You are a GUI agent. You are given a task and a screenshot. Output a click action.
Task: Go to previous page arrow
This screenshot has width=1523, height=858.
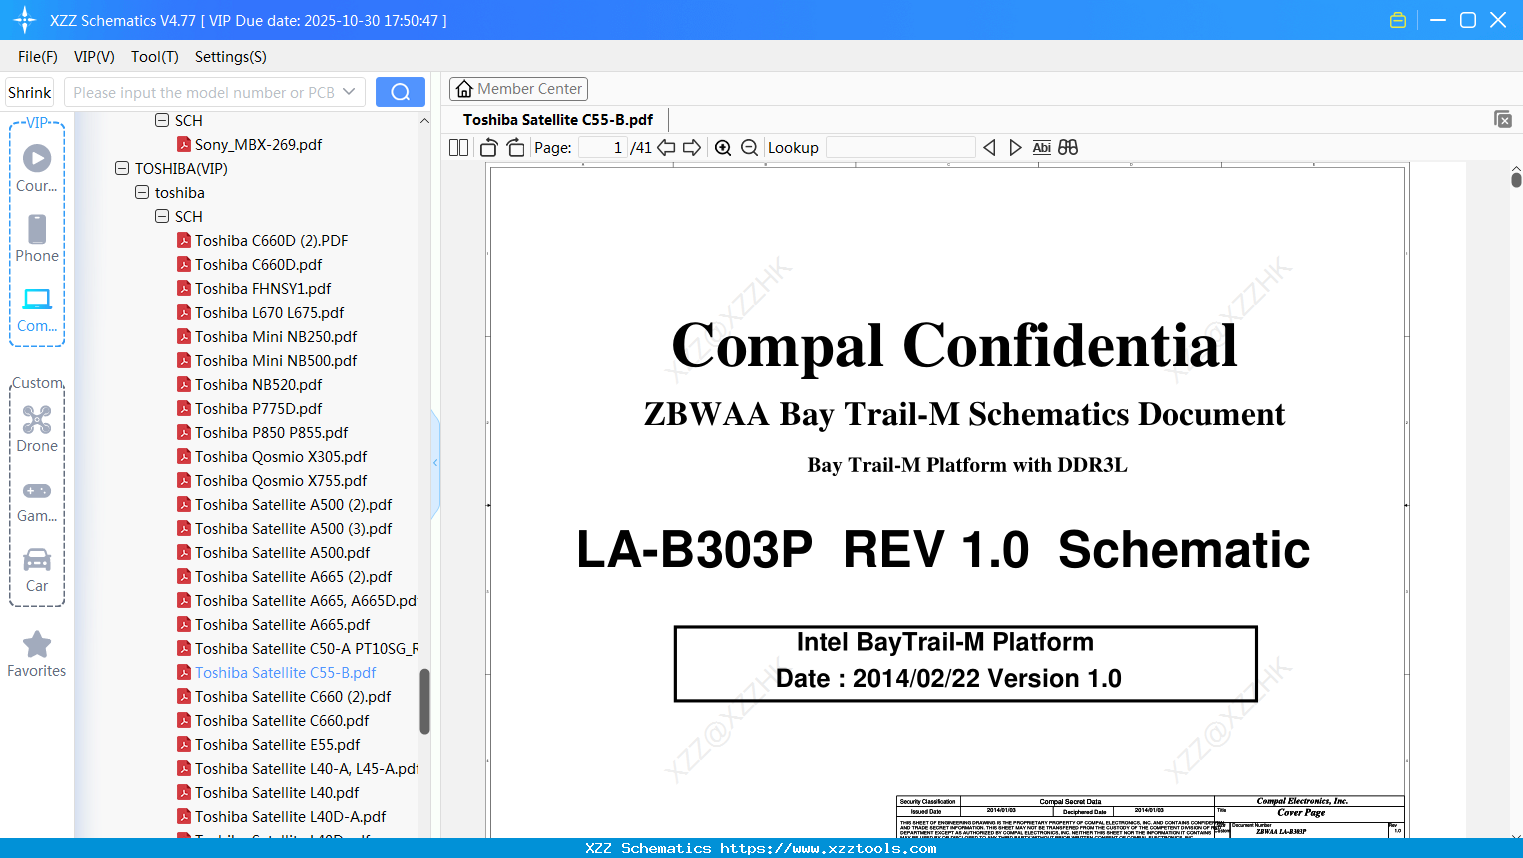(666, 147)
